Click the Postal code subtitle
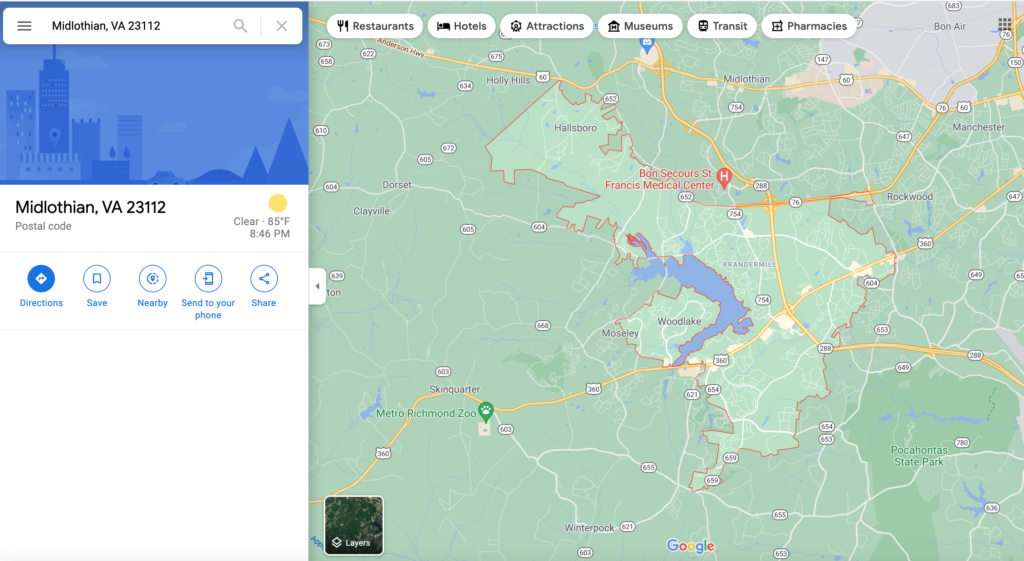 click(43, 226)
